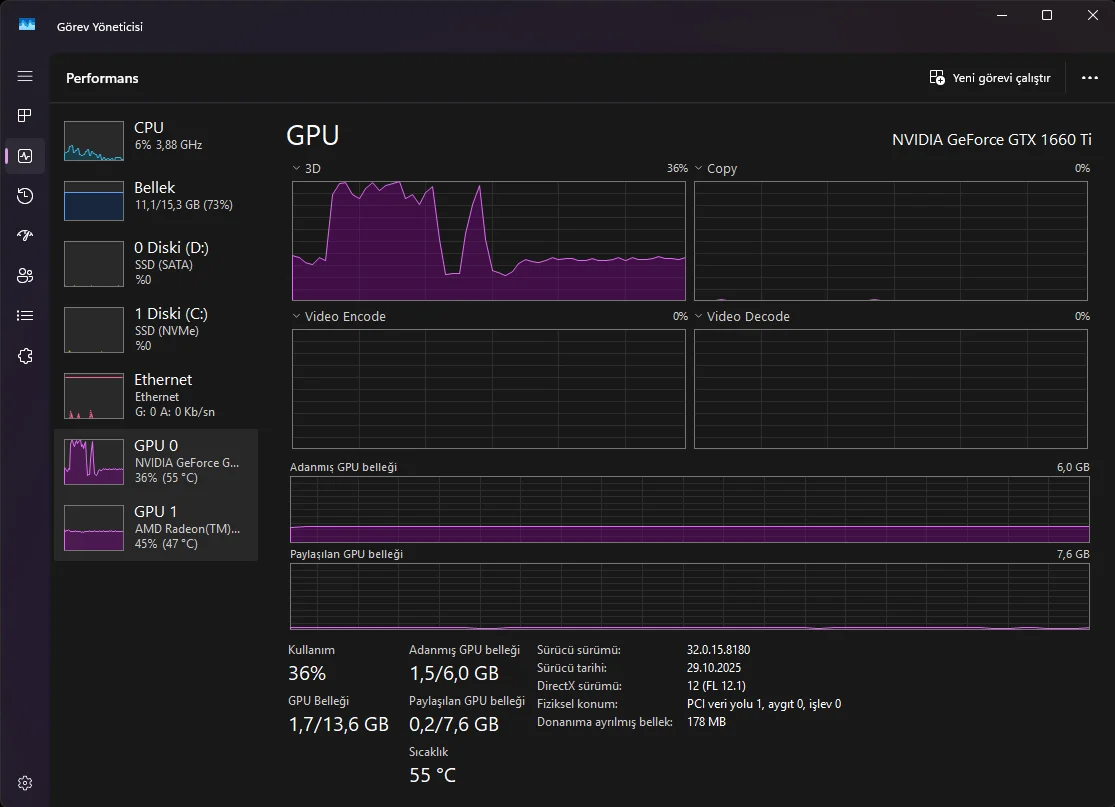
Task: Open the Video Decode graph dropdown
Action: 699,317
